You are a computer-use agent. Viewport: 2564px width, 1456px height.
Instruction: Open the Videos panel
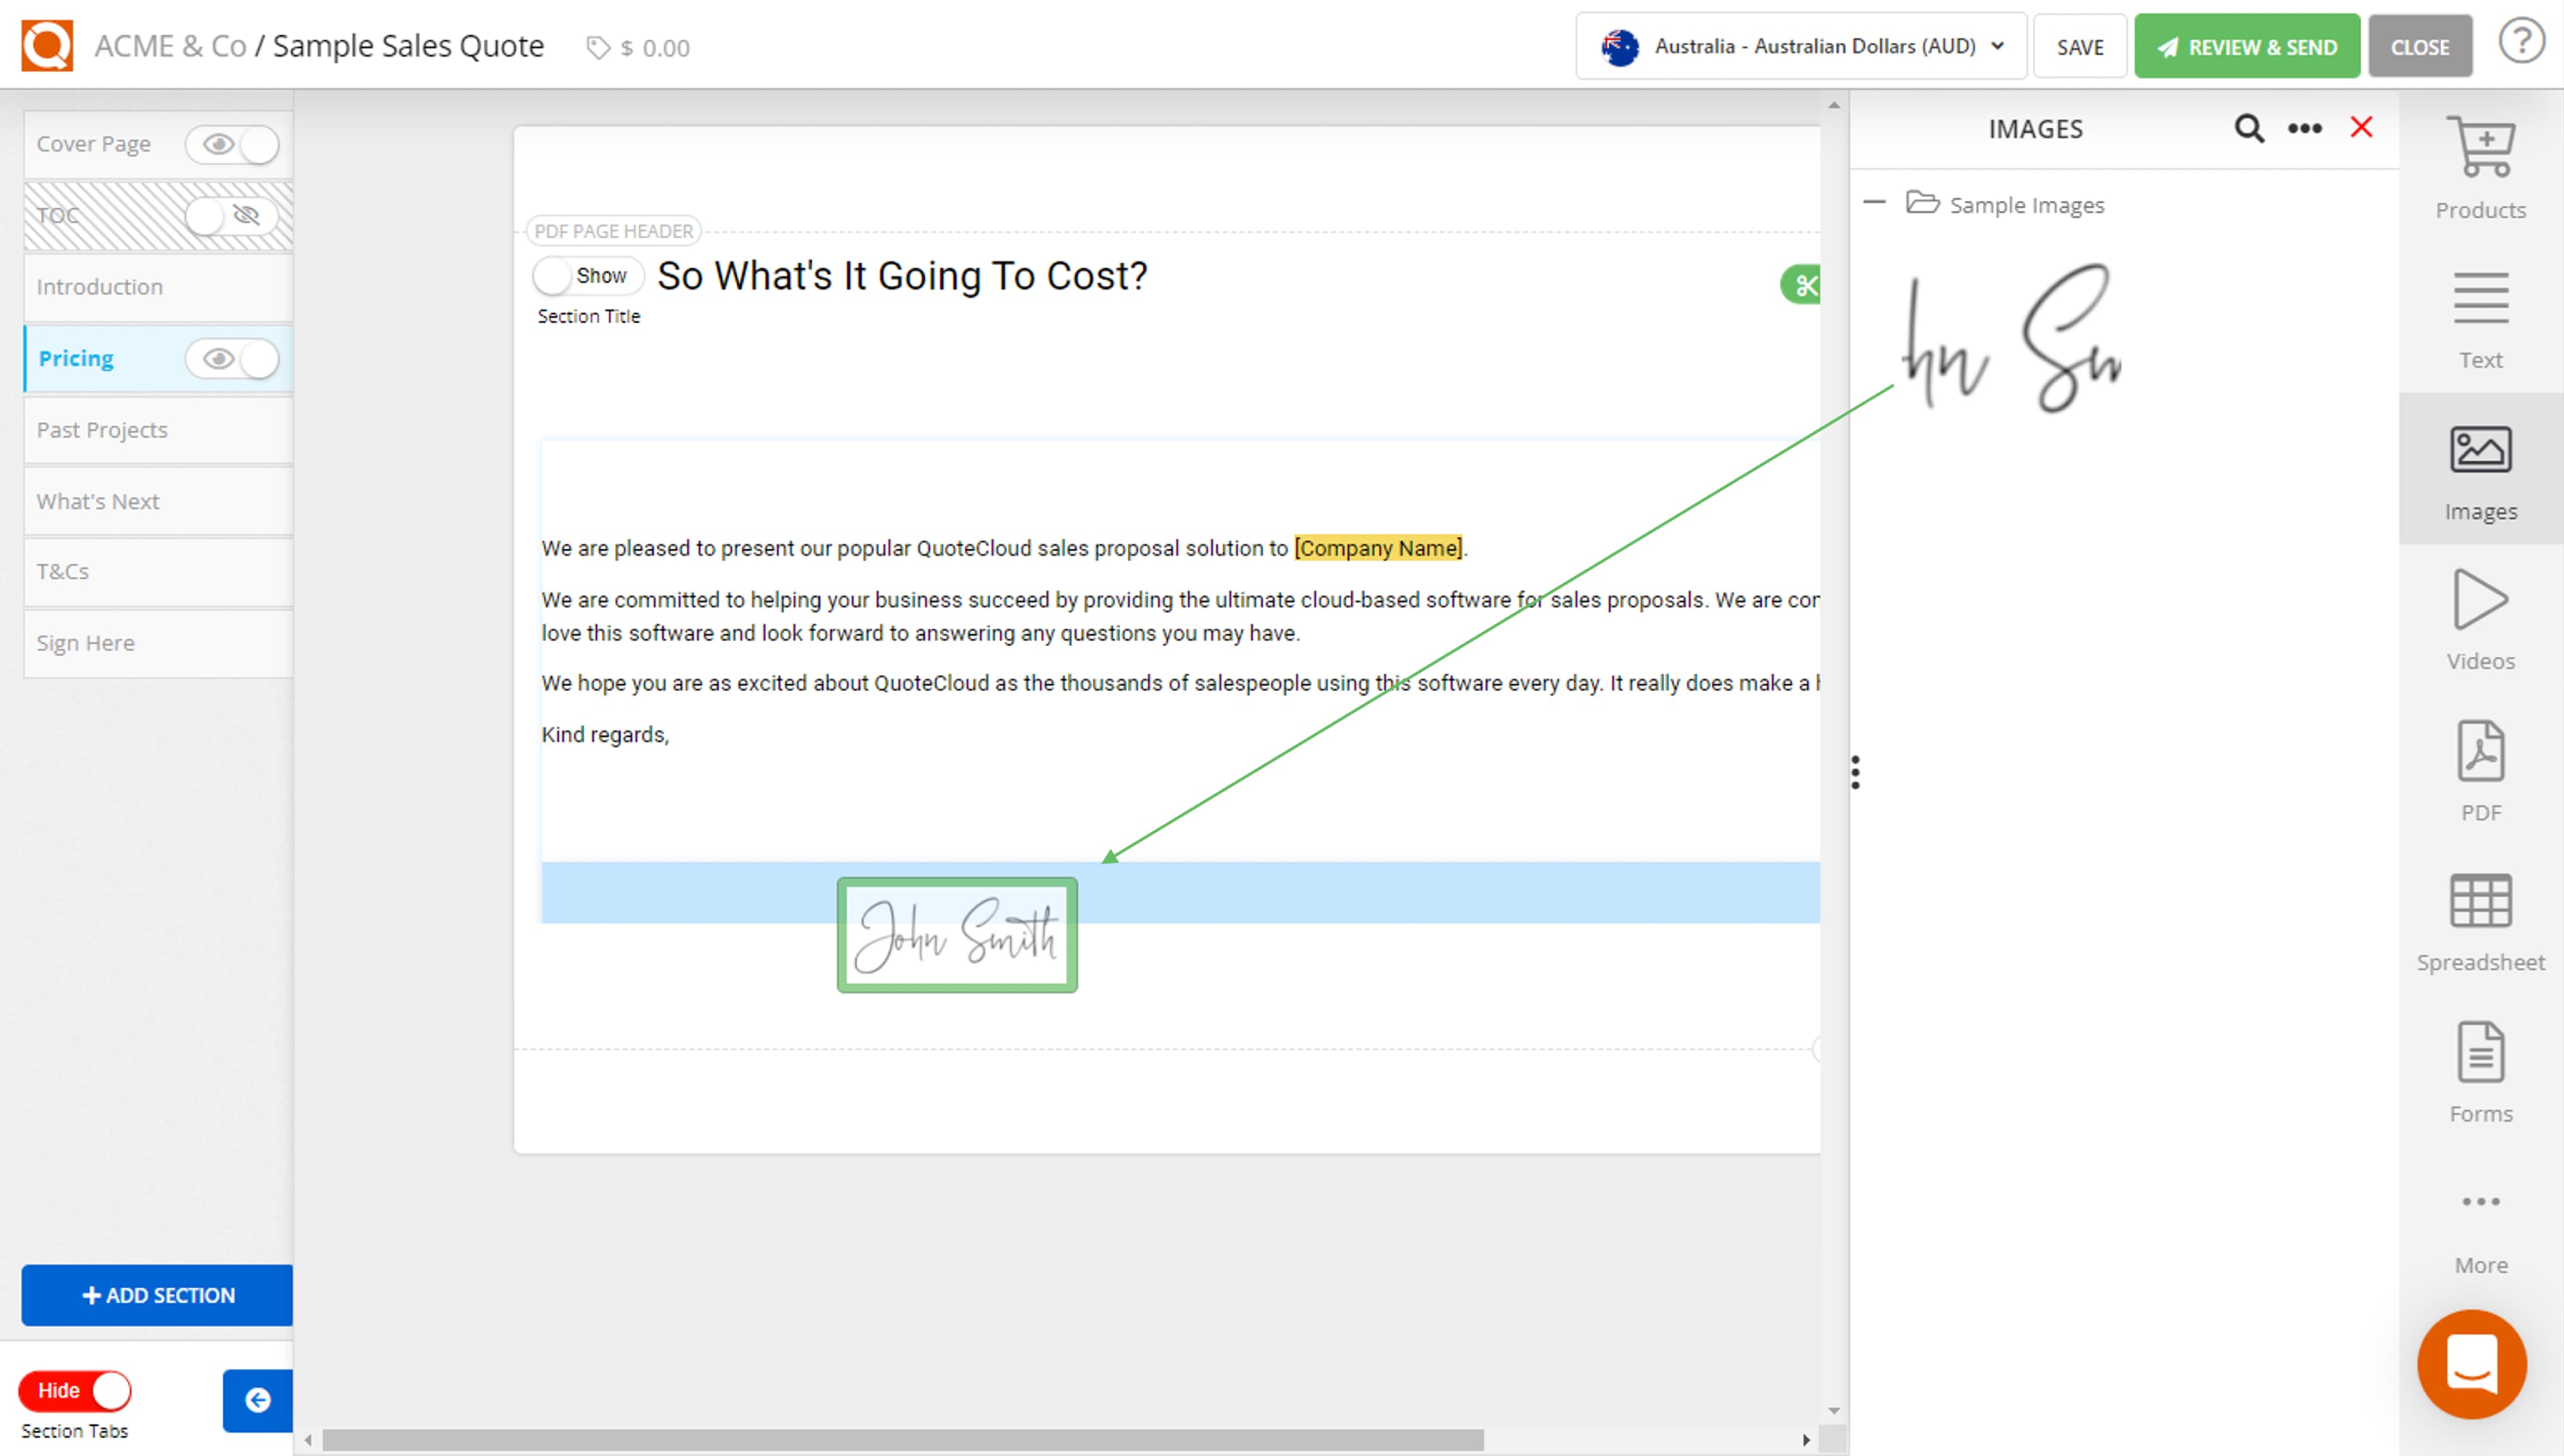pyautogui.click(x=2481, y=615)
